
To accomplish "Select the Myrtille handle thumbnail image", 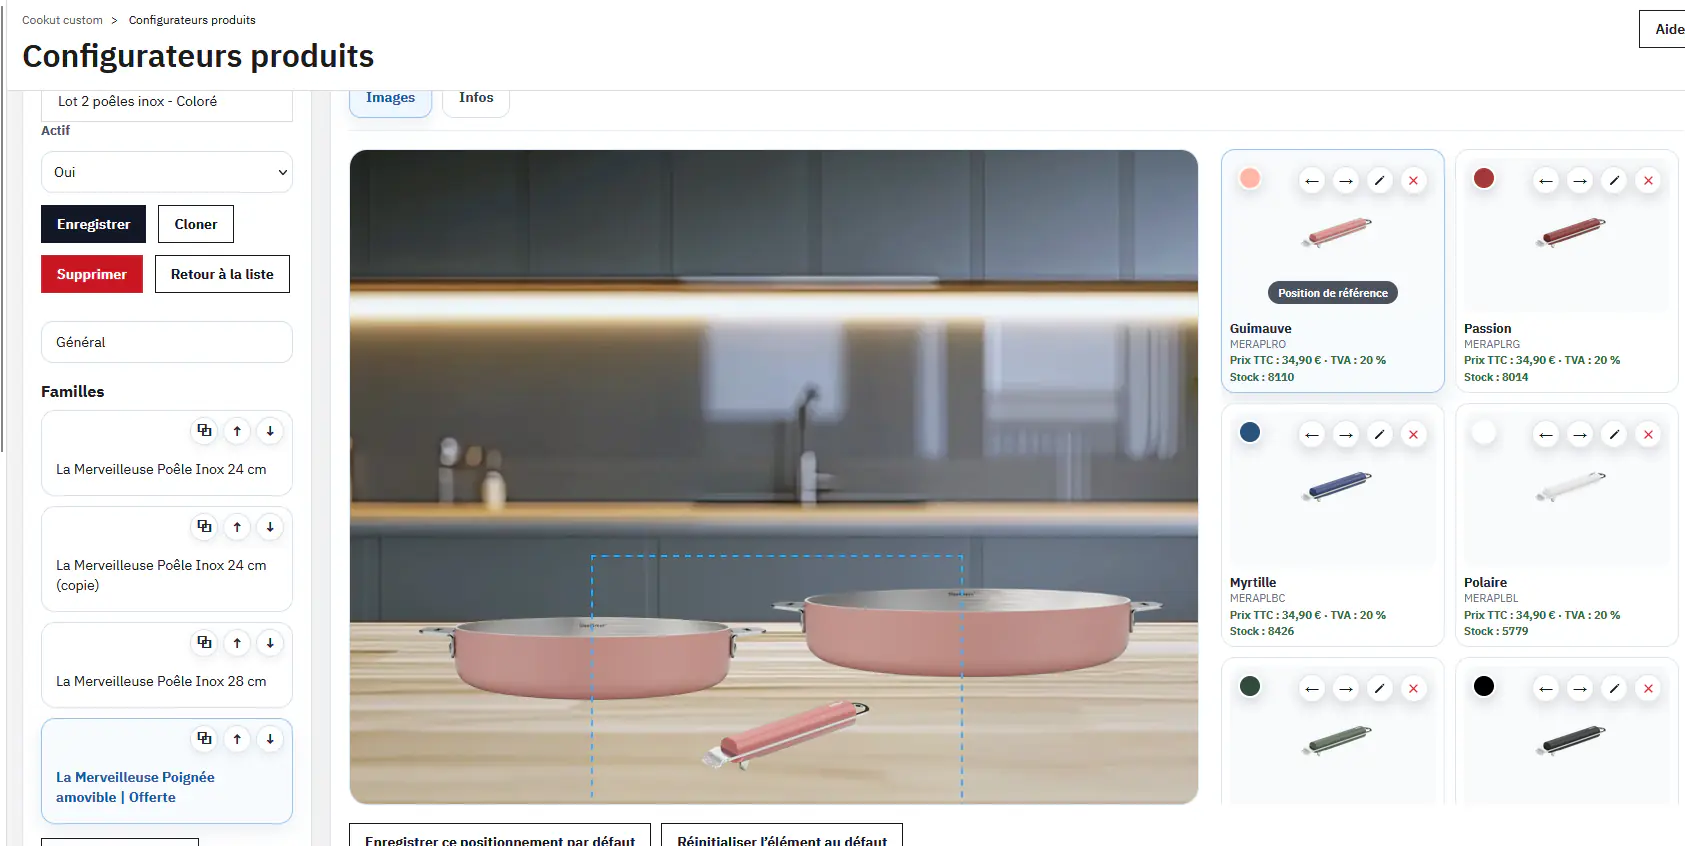I will click(x=1336, y=486).
